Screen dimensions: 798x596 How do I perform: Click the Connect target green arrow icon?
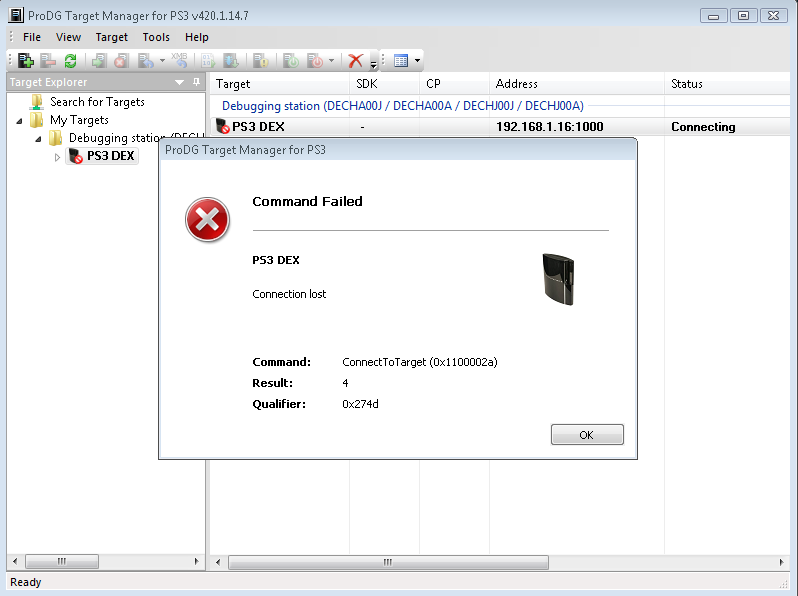point(98,61)
